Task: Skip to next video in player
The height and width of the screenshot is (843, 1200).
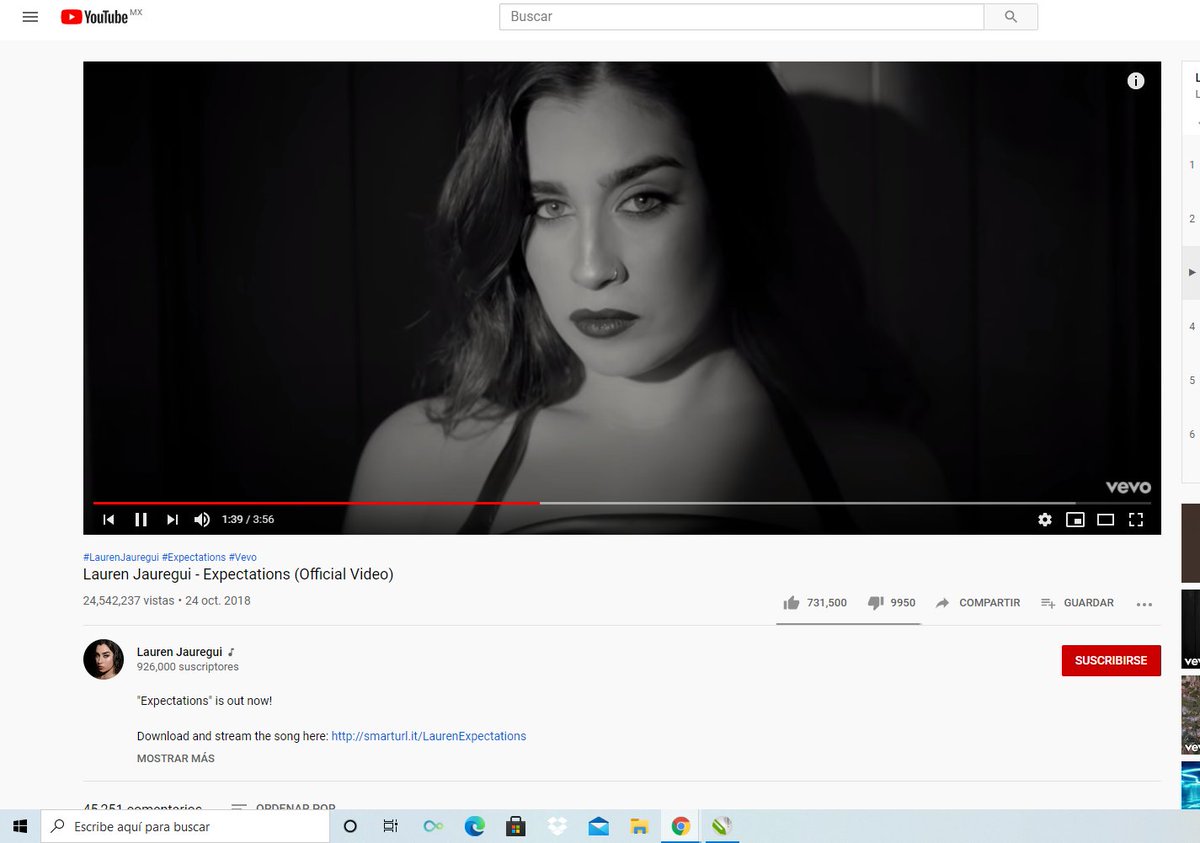Action: [172, 520]
